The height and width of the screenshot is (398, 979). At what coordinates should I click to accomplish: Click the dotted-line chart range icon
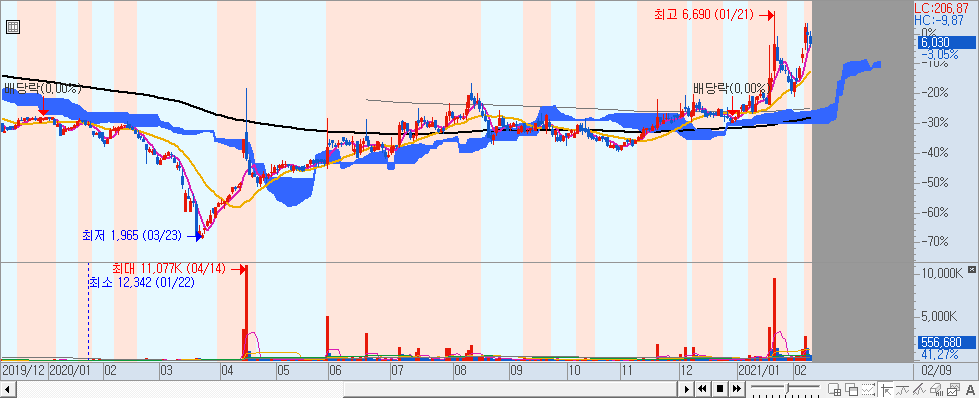pyautogui.click(x=868, y=389)
